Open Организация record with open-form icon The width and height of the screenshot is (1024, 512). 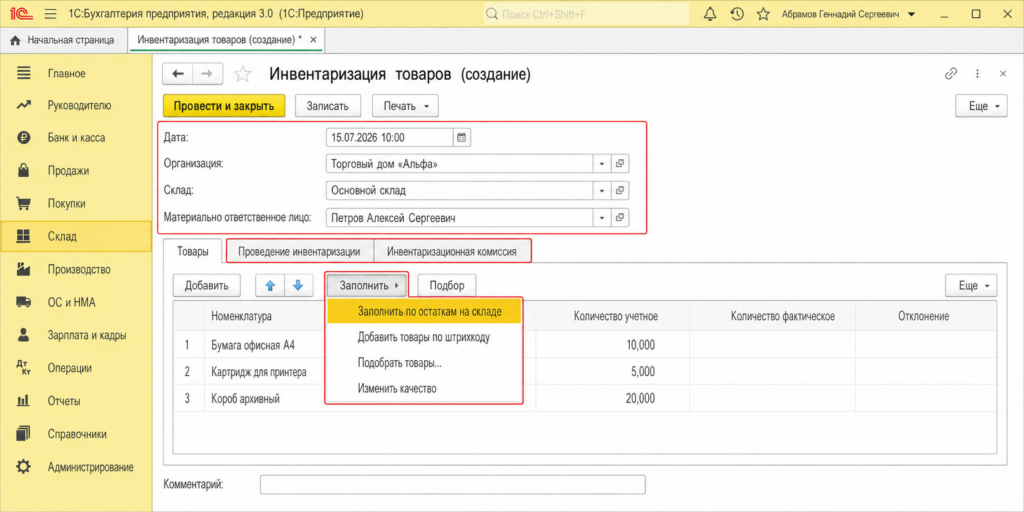point(620,164)
